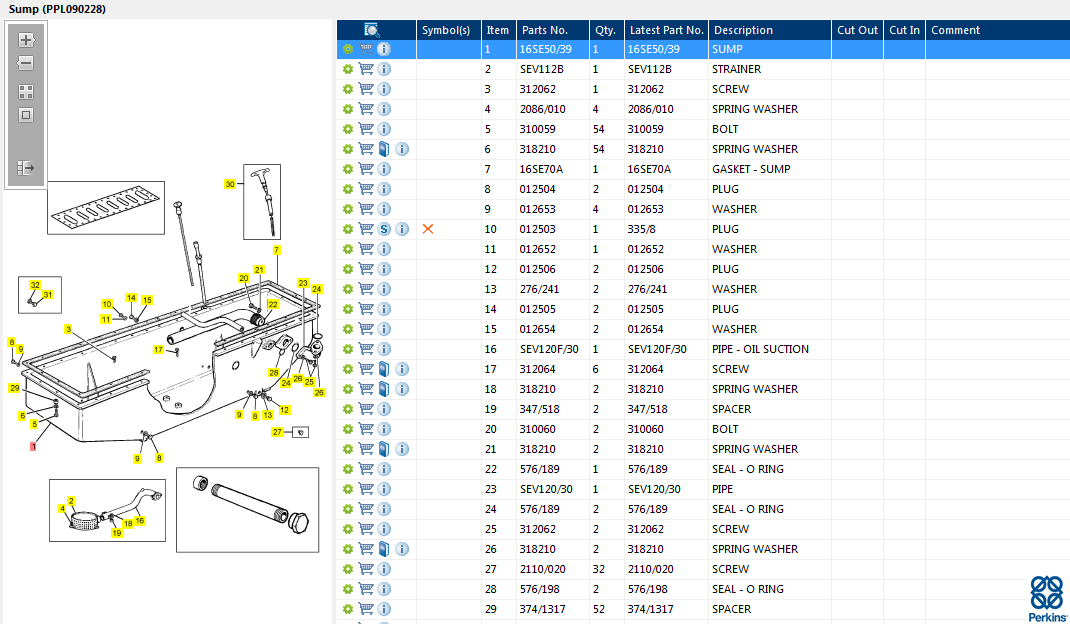Screen dimensions: 1070x624
Task: Click callout 30 on the diagram
Action: coord(230,184)
